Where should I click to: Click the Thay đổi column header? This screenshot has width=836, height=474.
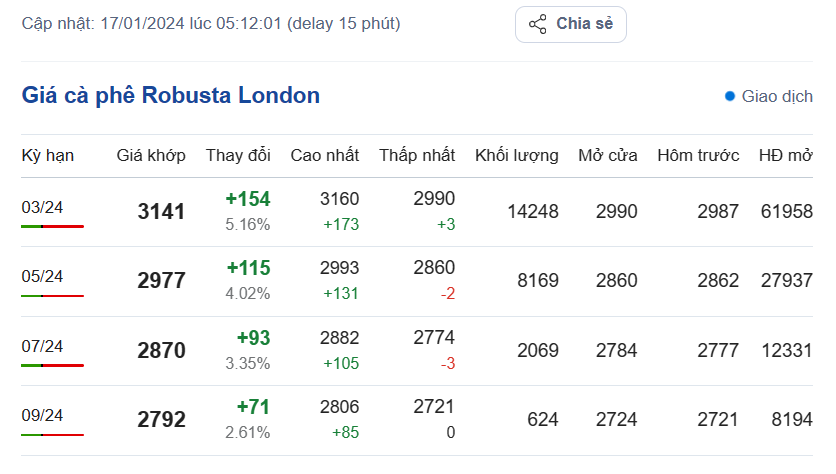pos(238,155)
